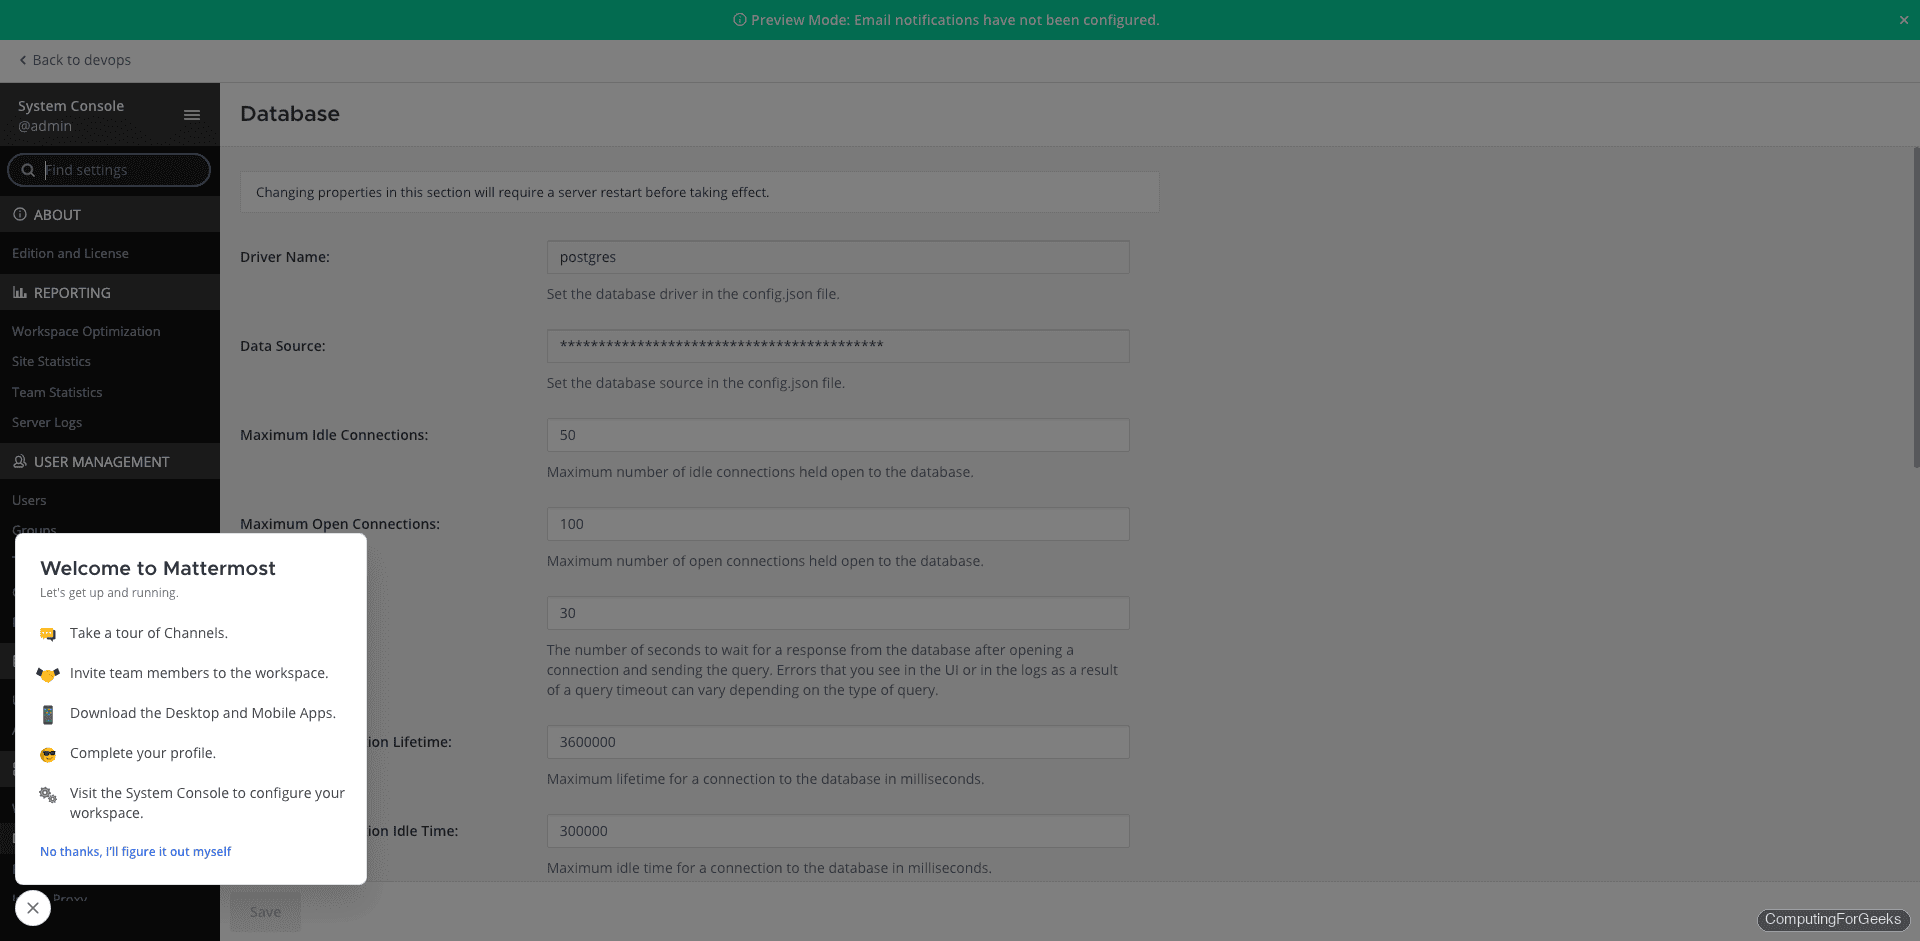The height and width of the screenshot is (941, 1920).
Task: Open Back to devops
Action: 74,60
